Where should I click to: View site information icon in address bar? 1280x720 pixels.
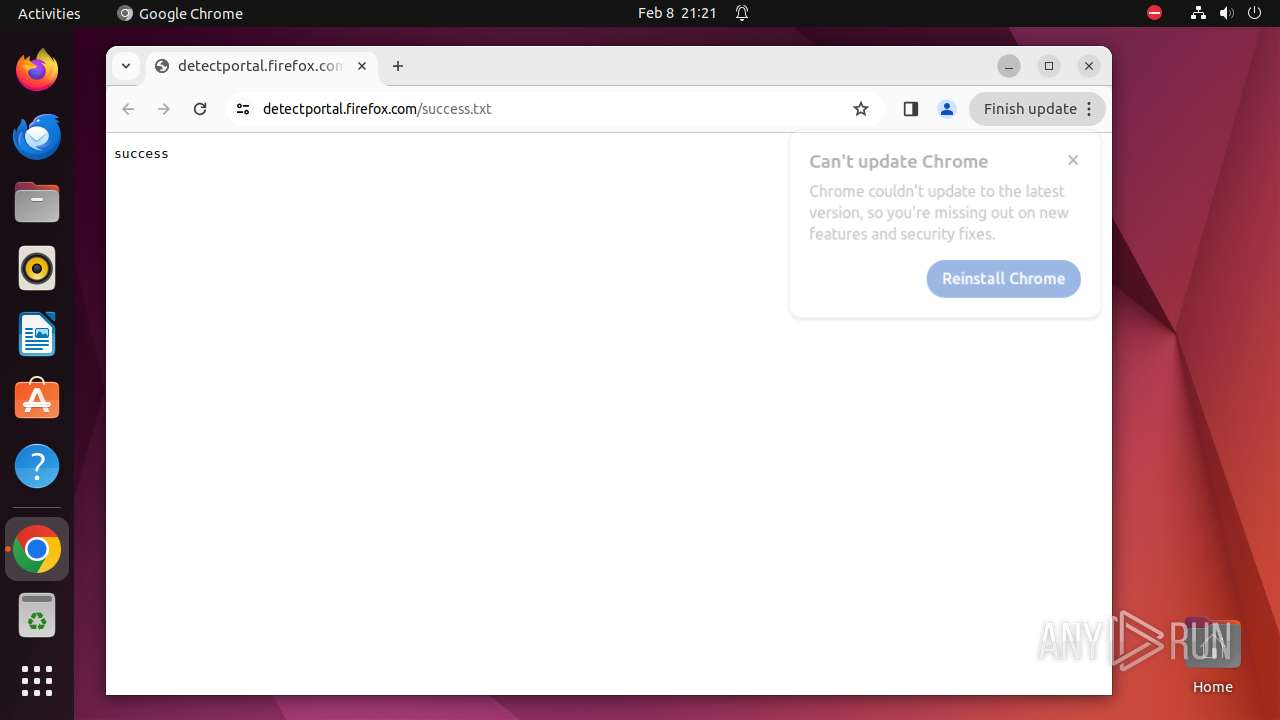242,109
